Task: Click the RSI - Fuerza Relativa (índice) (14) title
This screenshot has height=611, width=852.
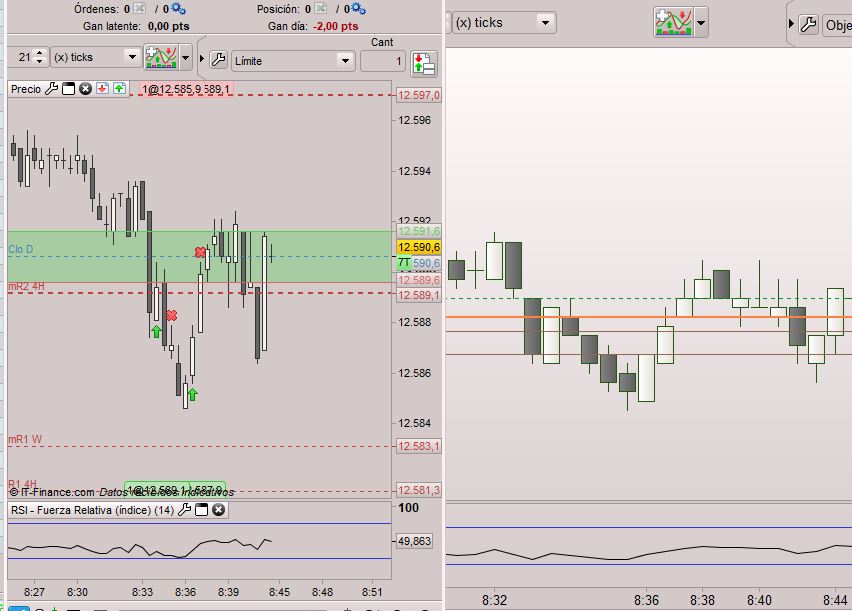Action: point(92,510)
